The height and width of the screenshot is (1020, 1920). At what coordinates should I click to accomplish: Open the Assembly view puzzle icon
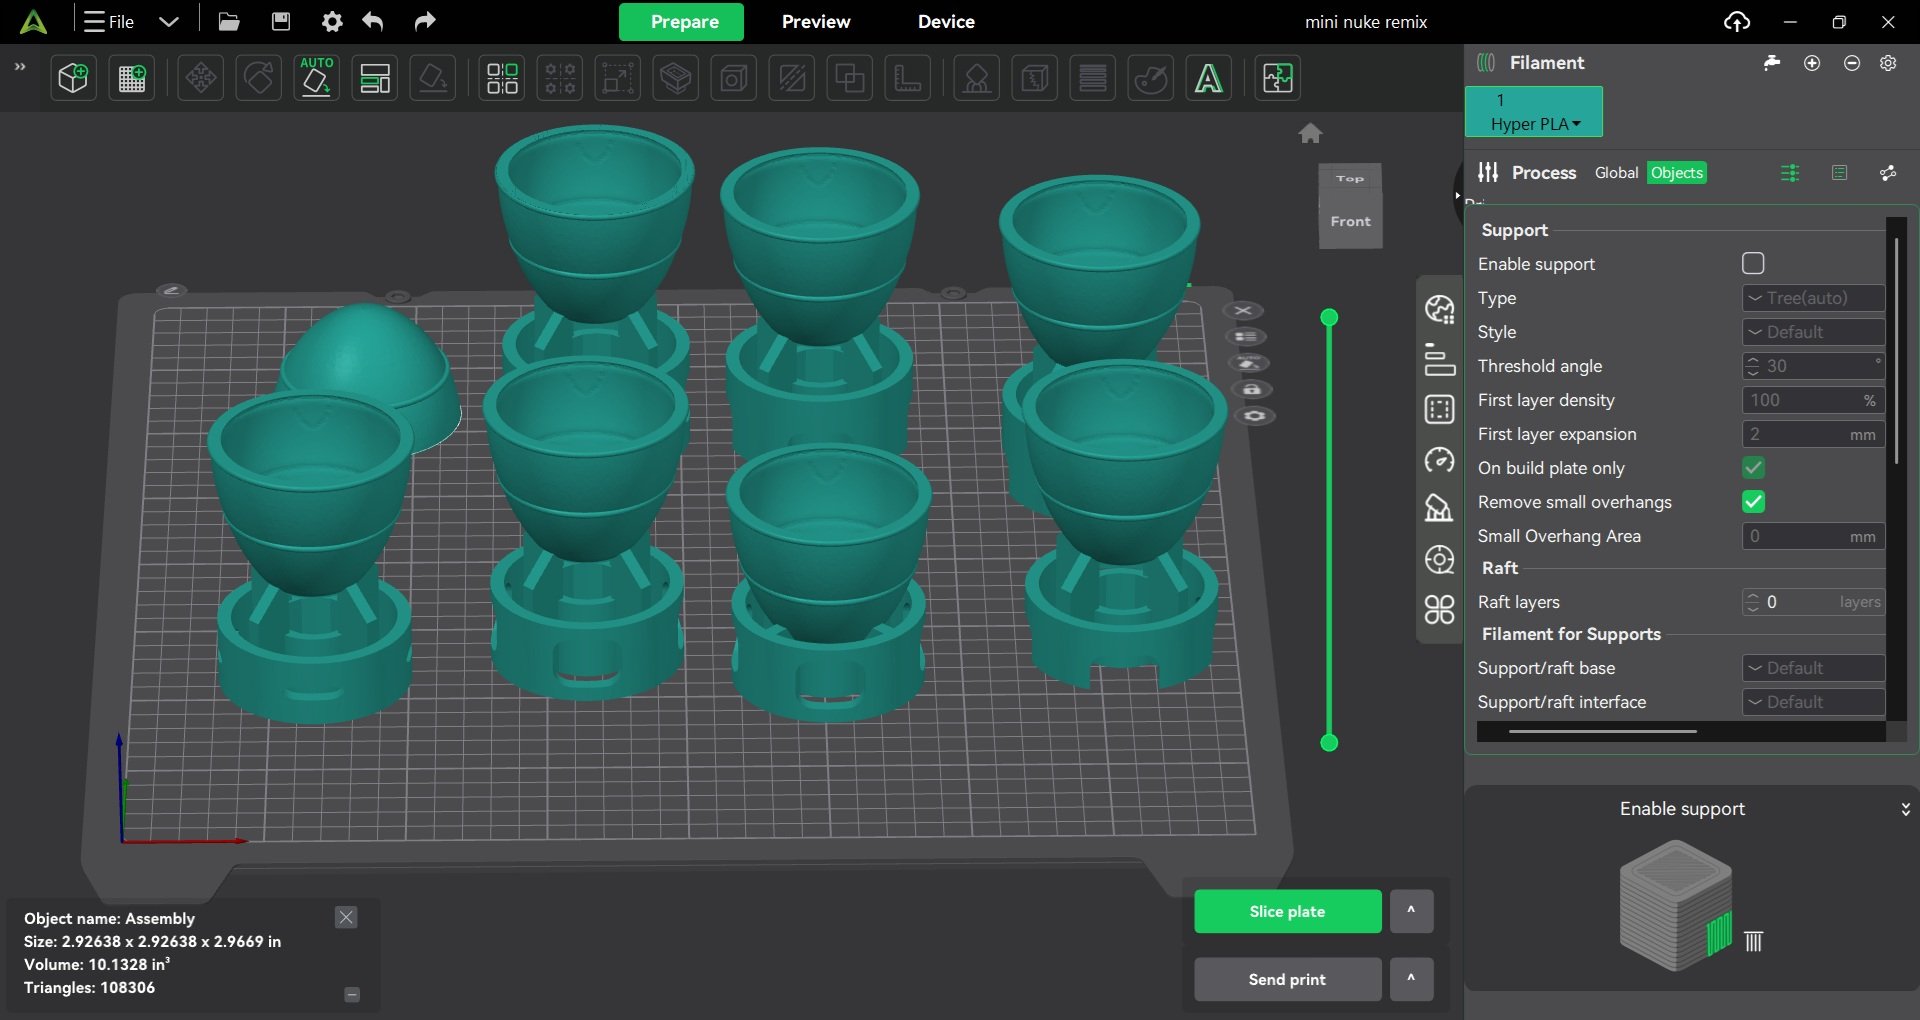point(1278,78)
